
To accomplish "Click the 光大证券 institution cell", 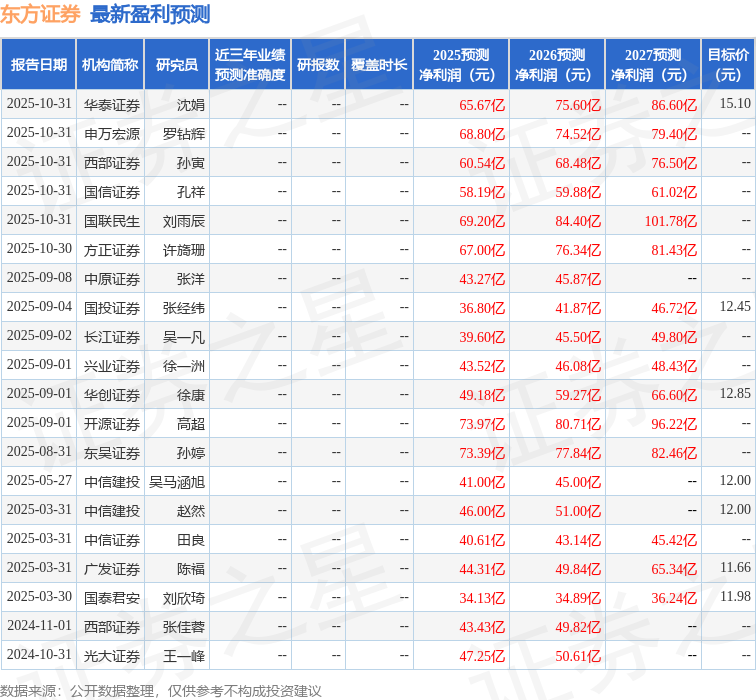I will pyautogui.click(x=112, y=656).
